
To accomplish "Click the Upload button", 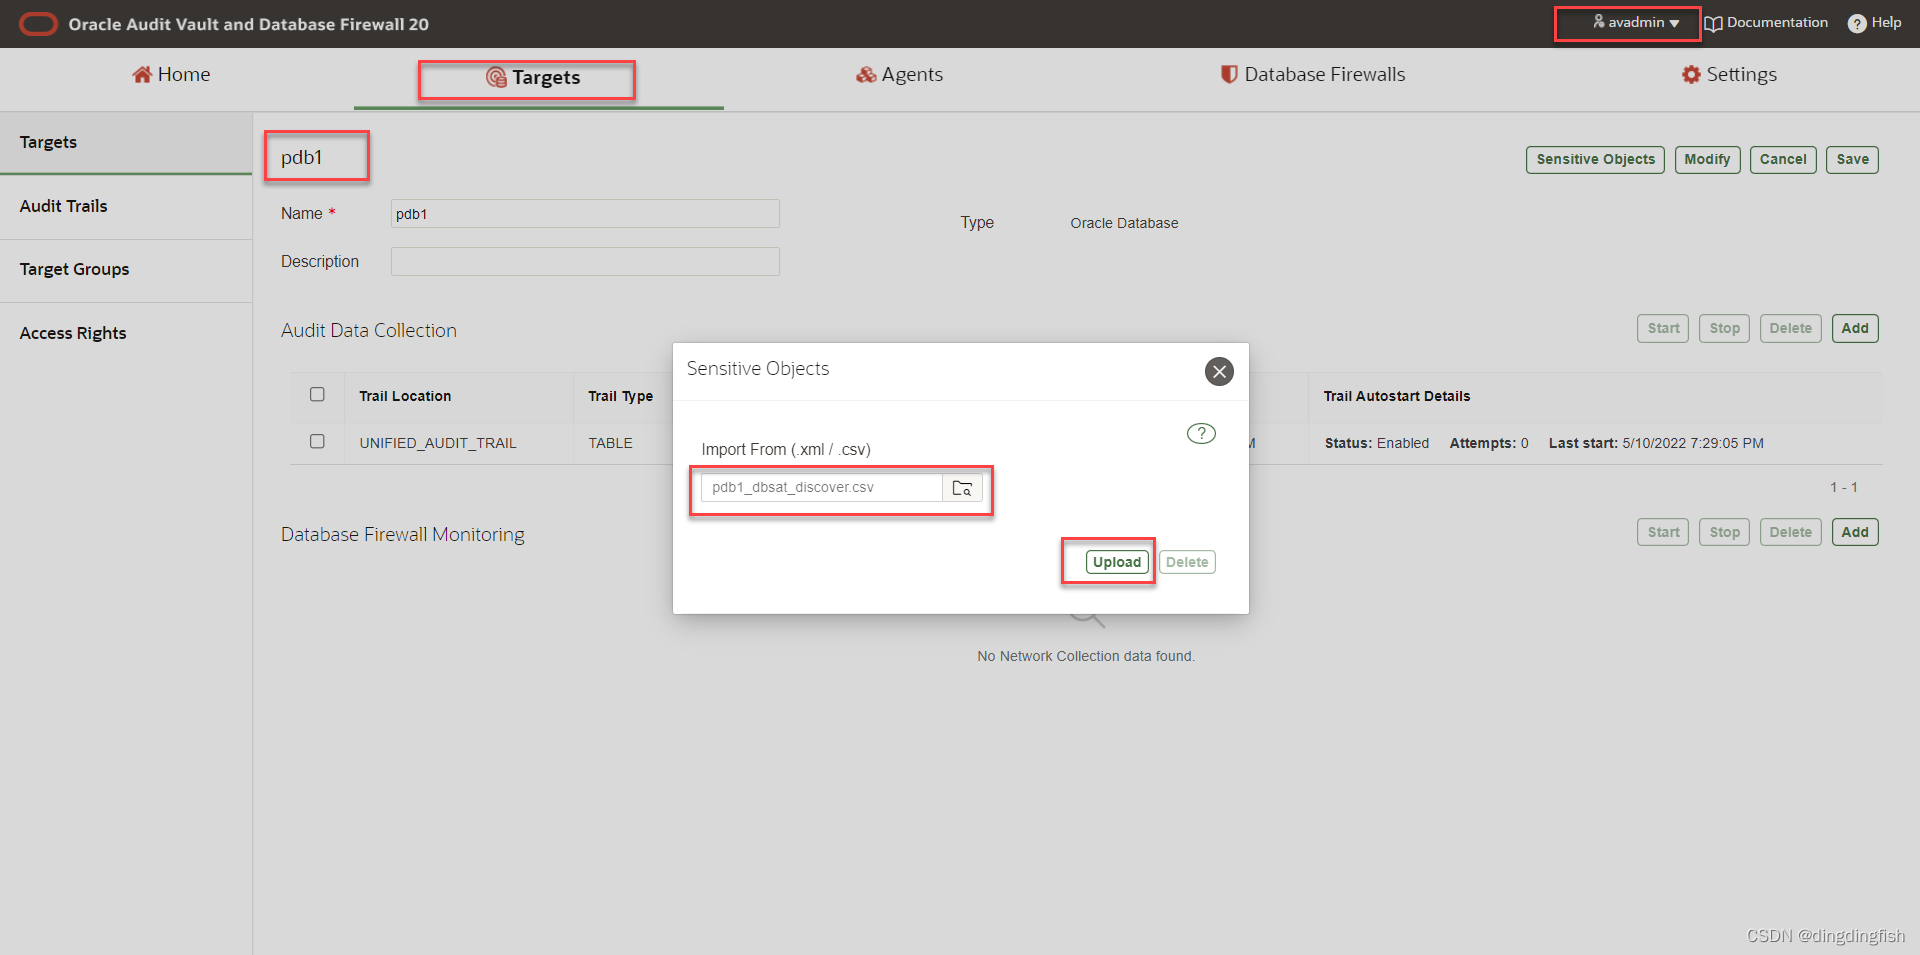I will [1117, 563].
